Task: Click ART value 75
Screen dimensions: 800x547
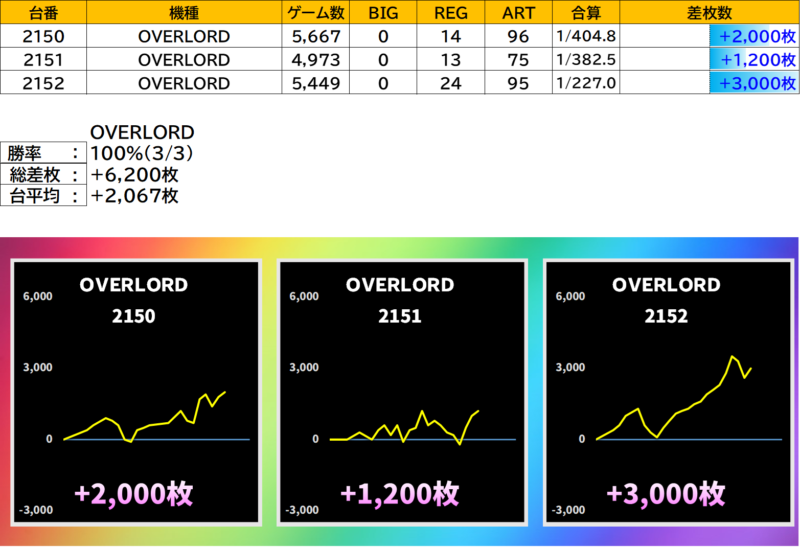Action: click(518, 60)
